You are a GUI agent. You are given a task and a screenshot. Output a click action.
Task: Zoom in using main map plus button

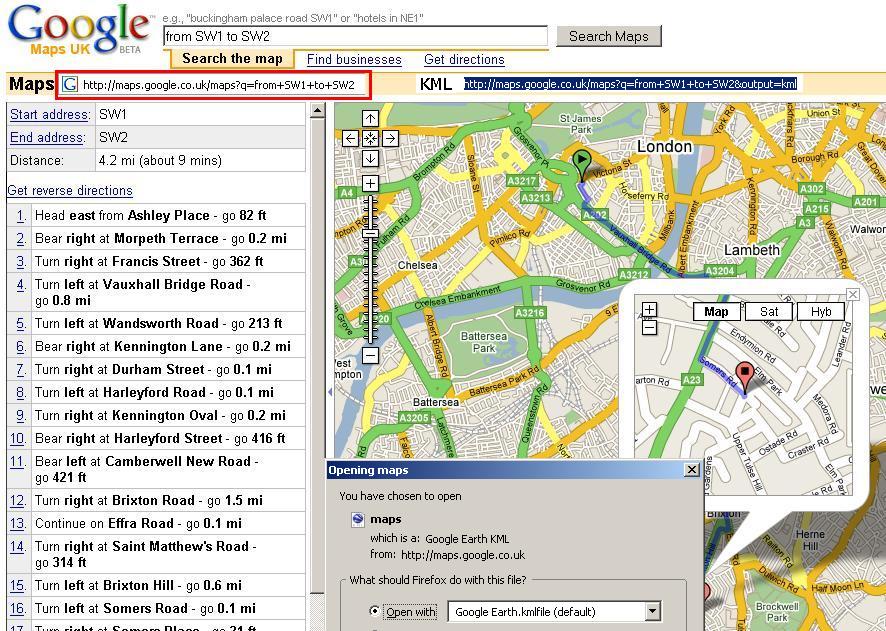point(370,183)
